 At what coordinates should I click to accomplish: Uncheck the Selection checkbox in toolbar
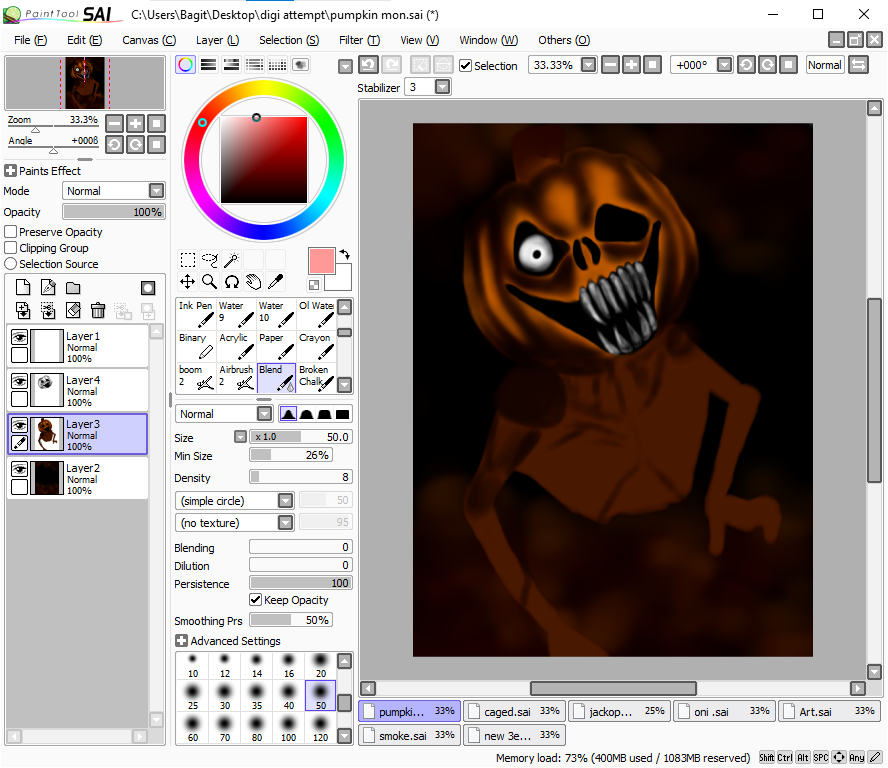466,66
